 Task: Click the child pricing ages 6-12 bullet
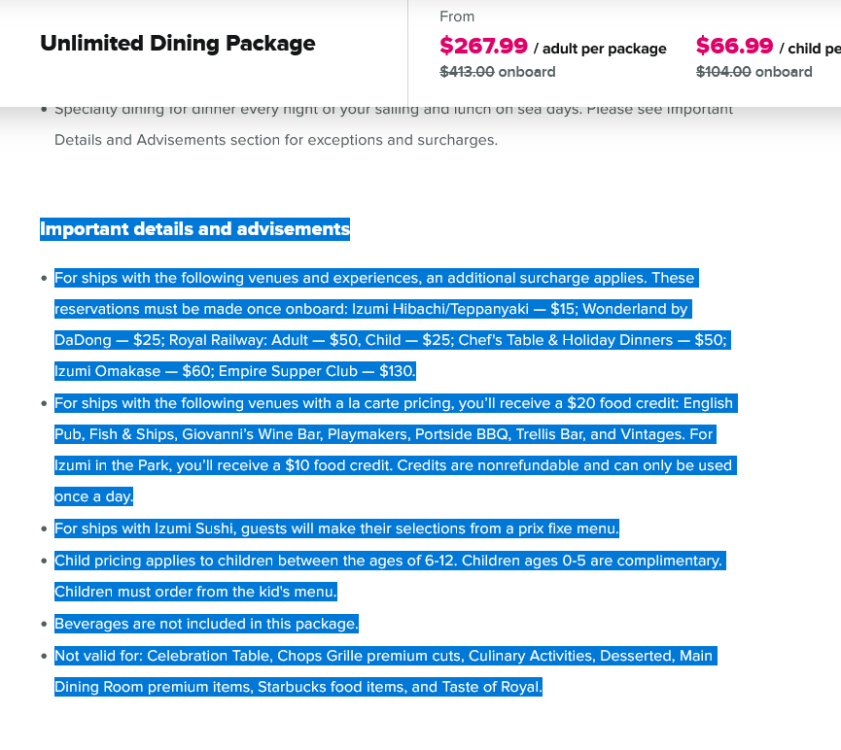pos(390,561)
